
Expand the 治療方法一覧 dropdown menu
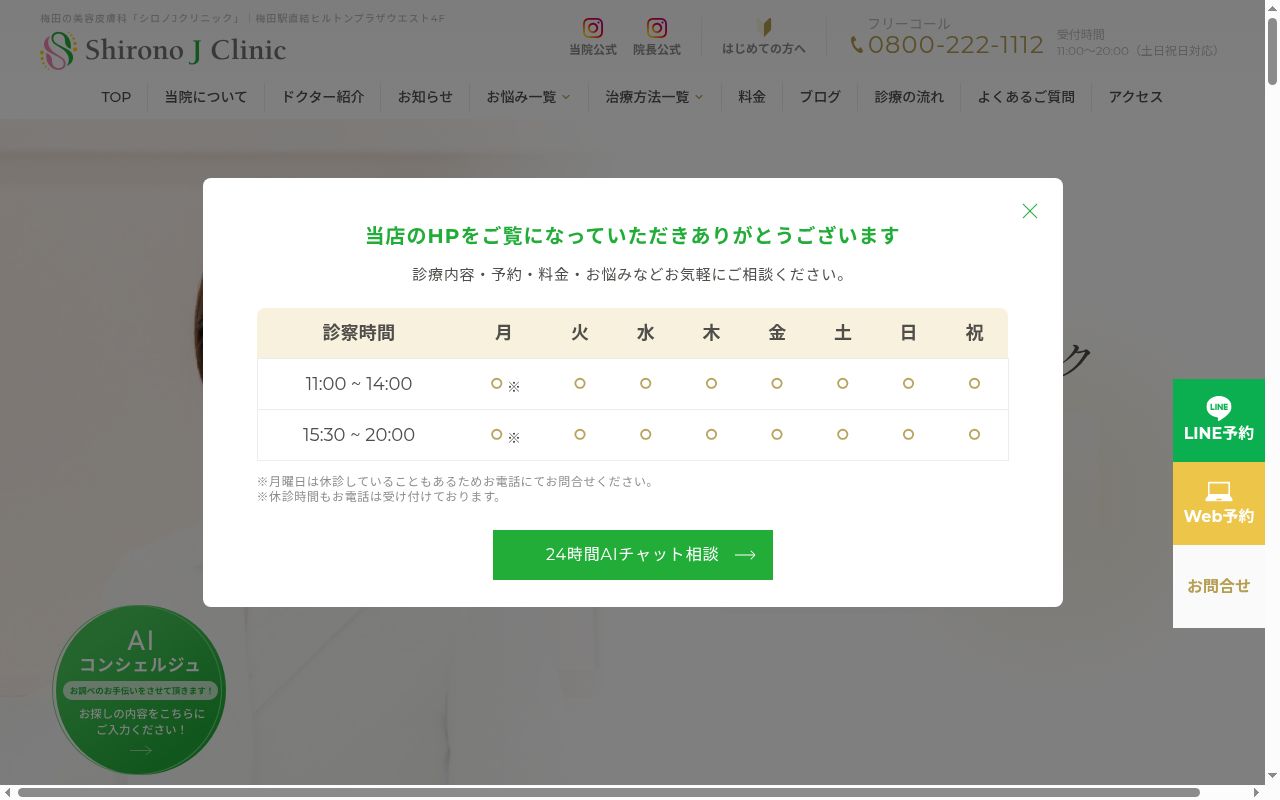(x=654, y=97)
